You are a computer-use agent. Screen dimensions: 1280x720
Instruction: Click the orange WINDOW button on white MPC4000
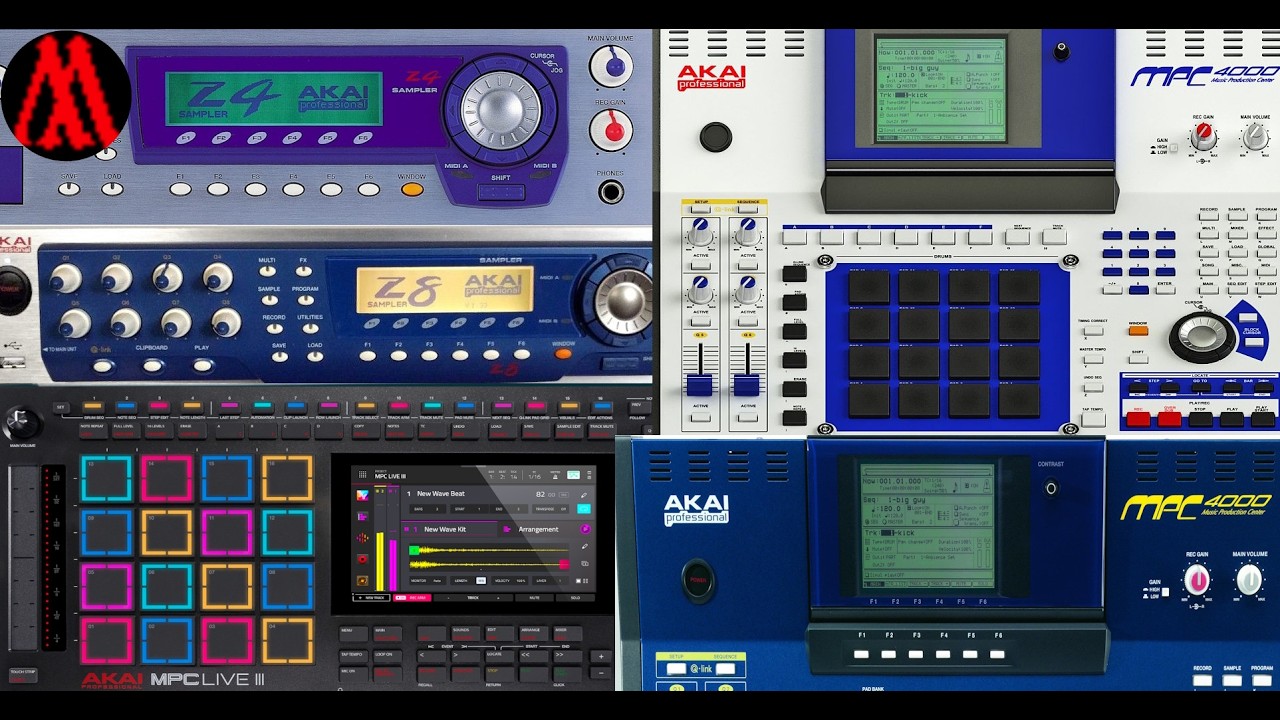(x=1139, y=331)
